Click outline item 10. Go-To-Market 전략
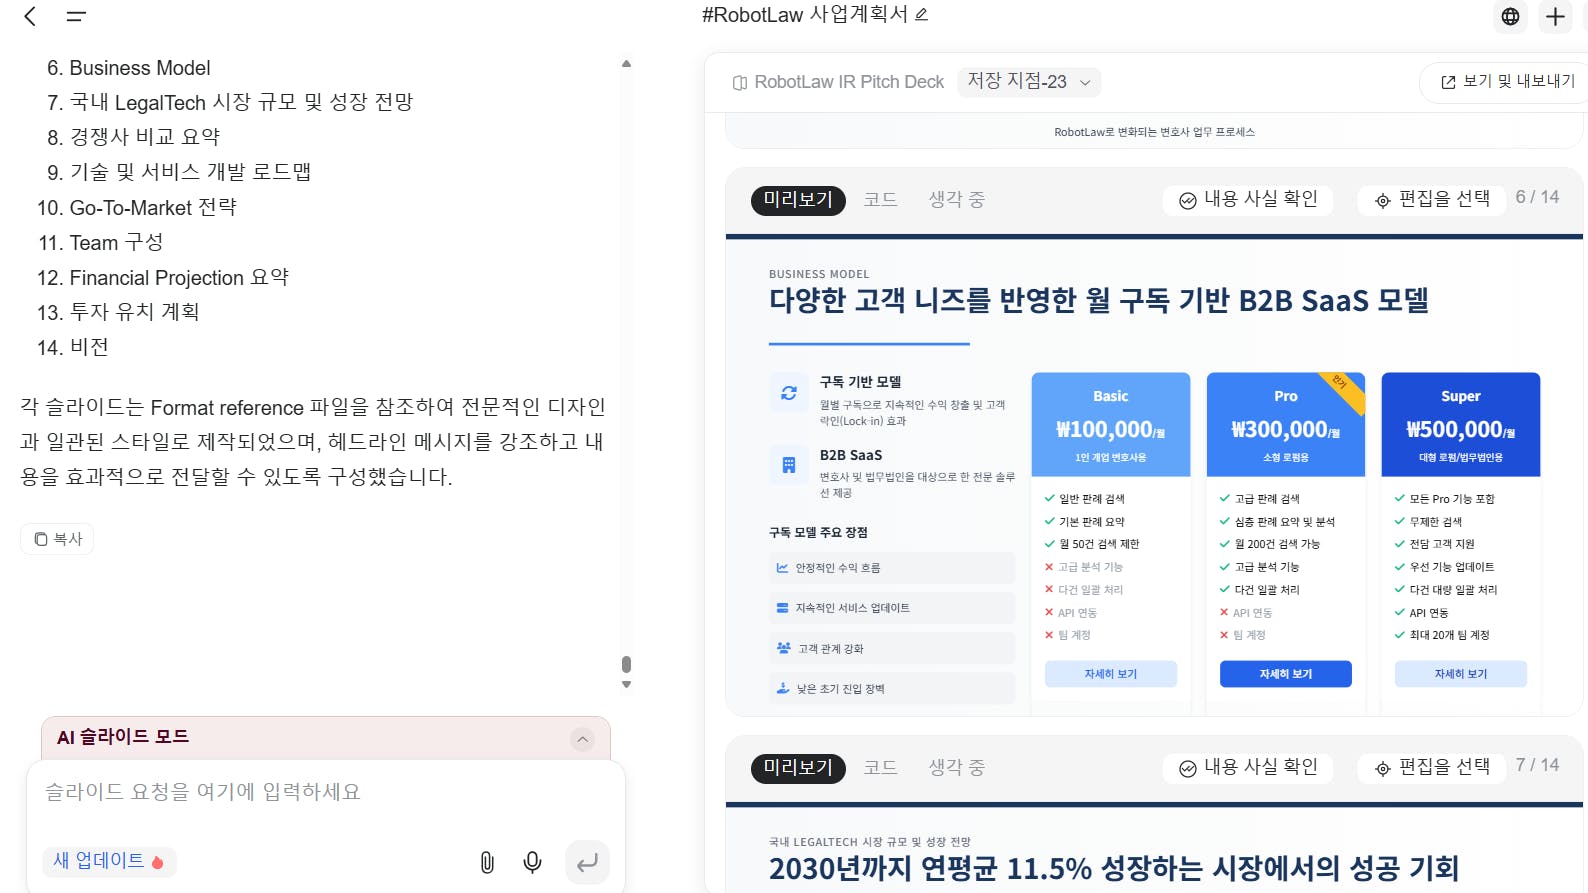Screen dimensions: 1588x893 pos(137,207)
